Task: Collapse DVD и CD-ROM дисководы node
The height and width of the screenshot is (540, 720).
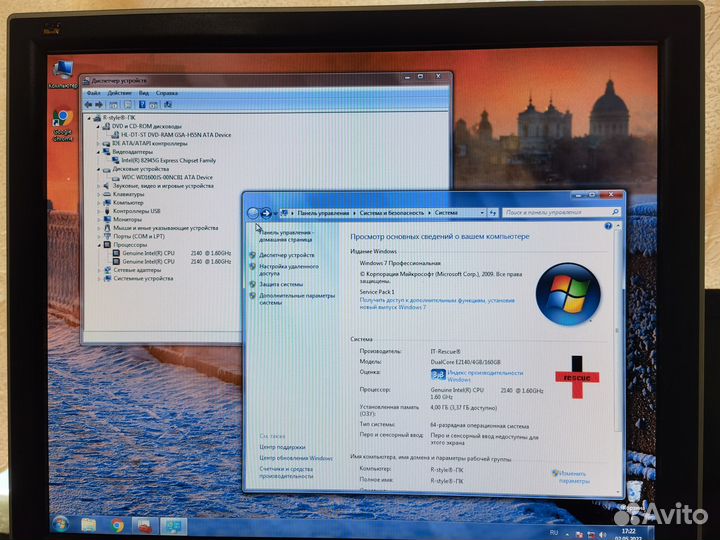Action: pos(98,126)
